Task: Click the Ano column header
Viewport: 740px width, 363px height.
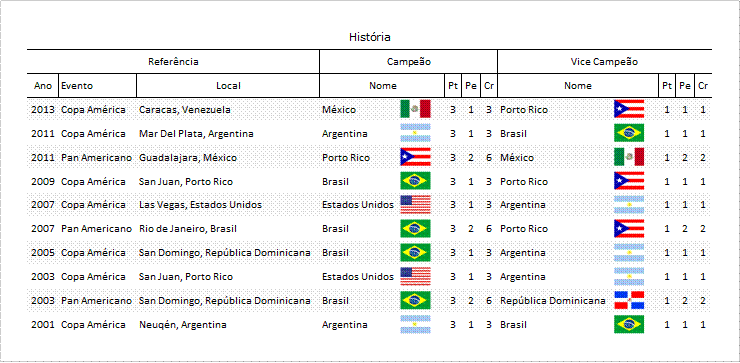Action: click(x=43, y=86)
